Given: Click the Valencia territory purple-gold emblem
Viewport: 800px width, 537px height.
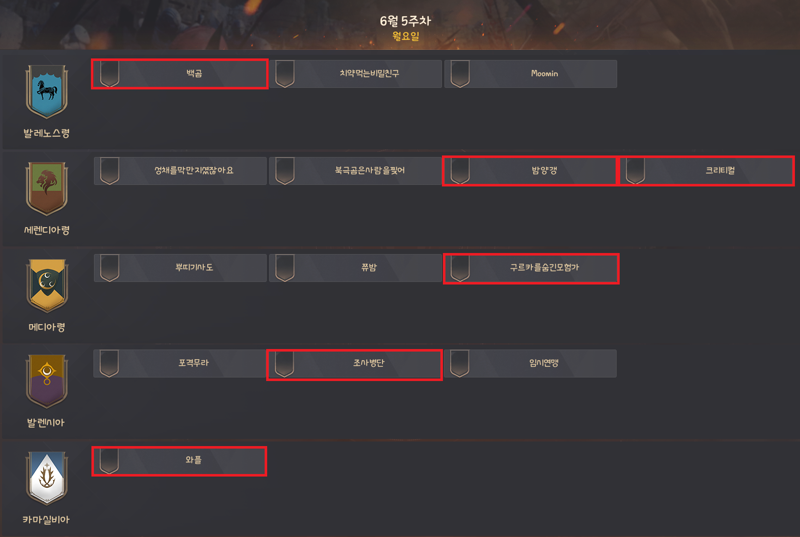Looking at the screenshot, I should [46, 381].
